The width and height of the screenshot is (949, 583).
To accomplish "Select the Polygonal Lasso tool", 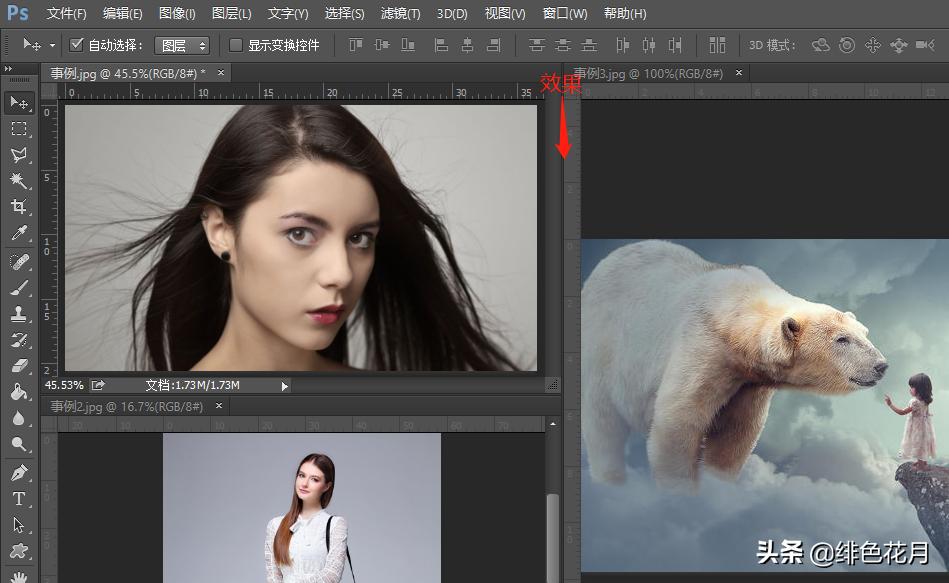I will click(19, 155).
